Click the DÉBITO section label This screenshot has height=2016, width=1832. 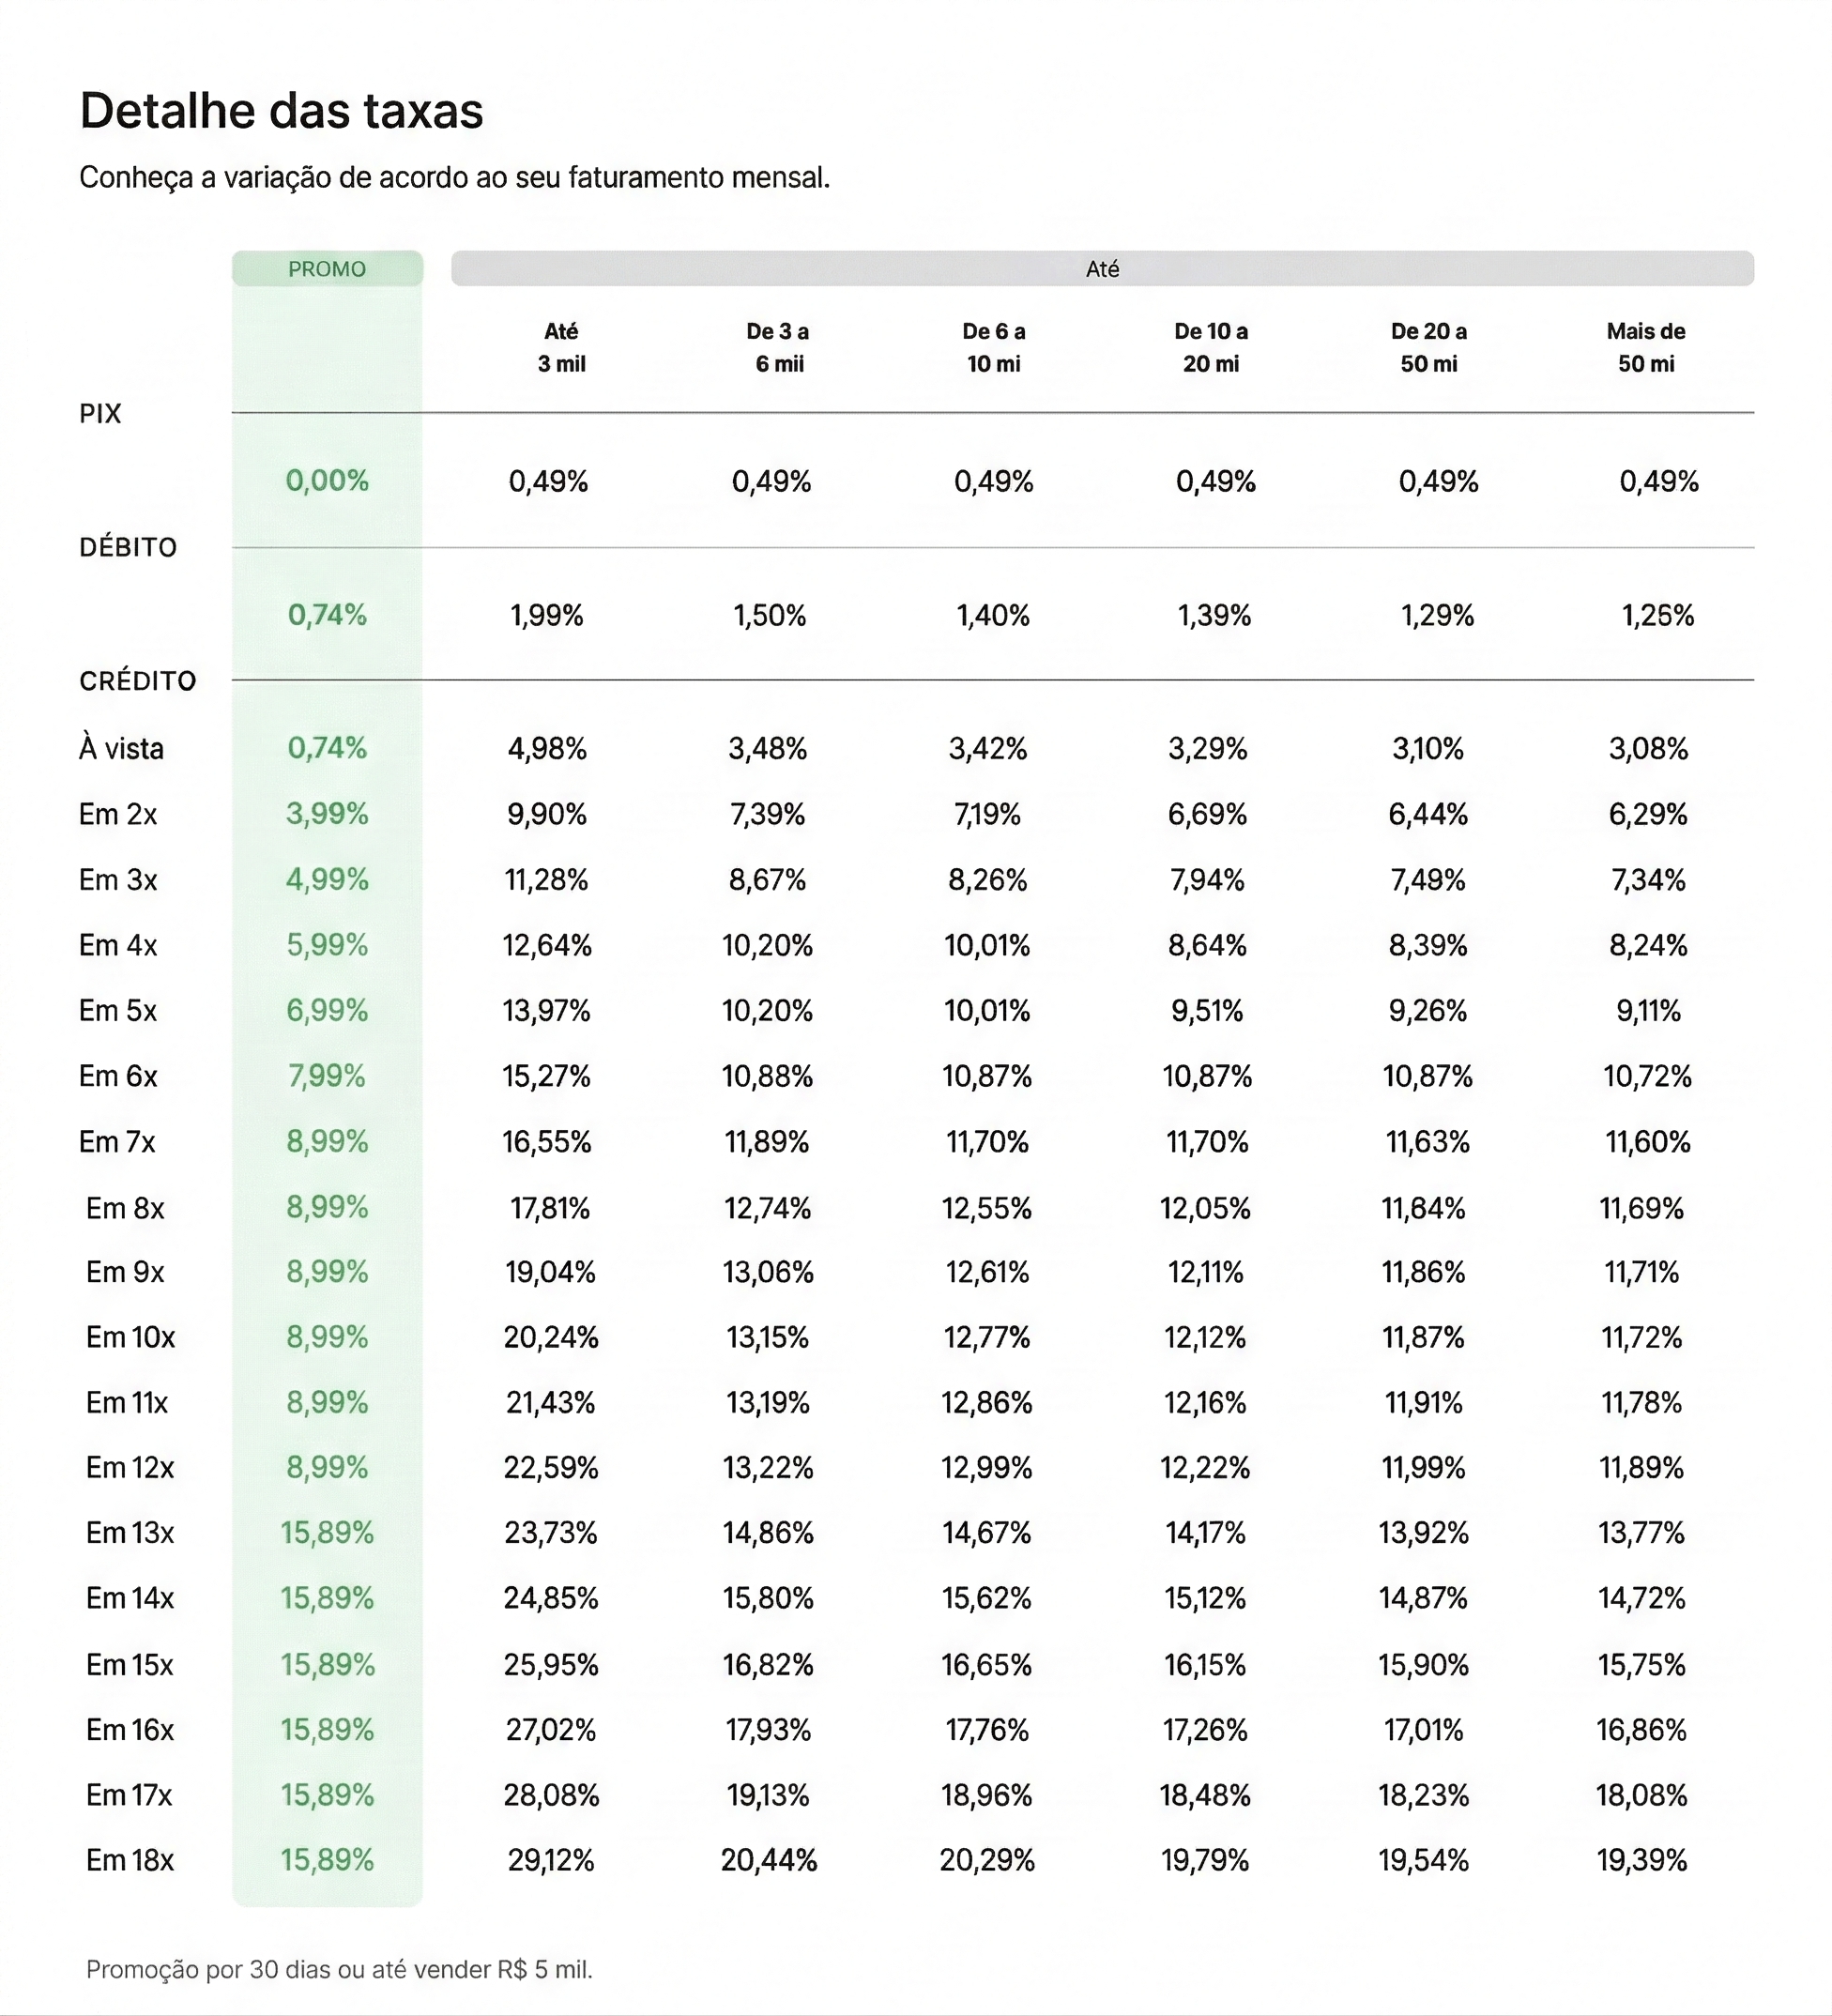point(128,548)
